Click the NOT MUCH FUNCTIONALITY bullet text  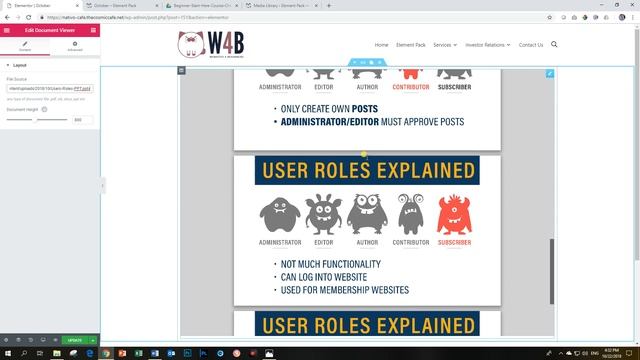pos(331,264)
